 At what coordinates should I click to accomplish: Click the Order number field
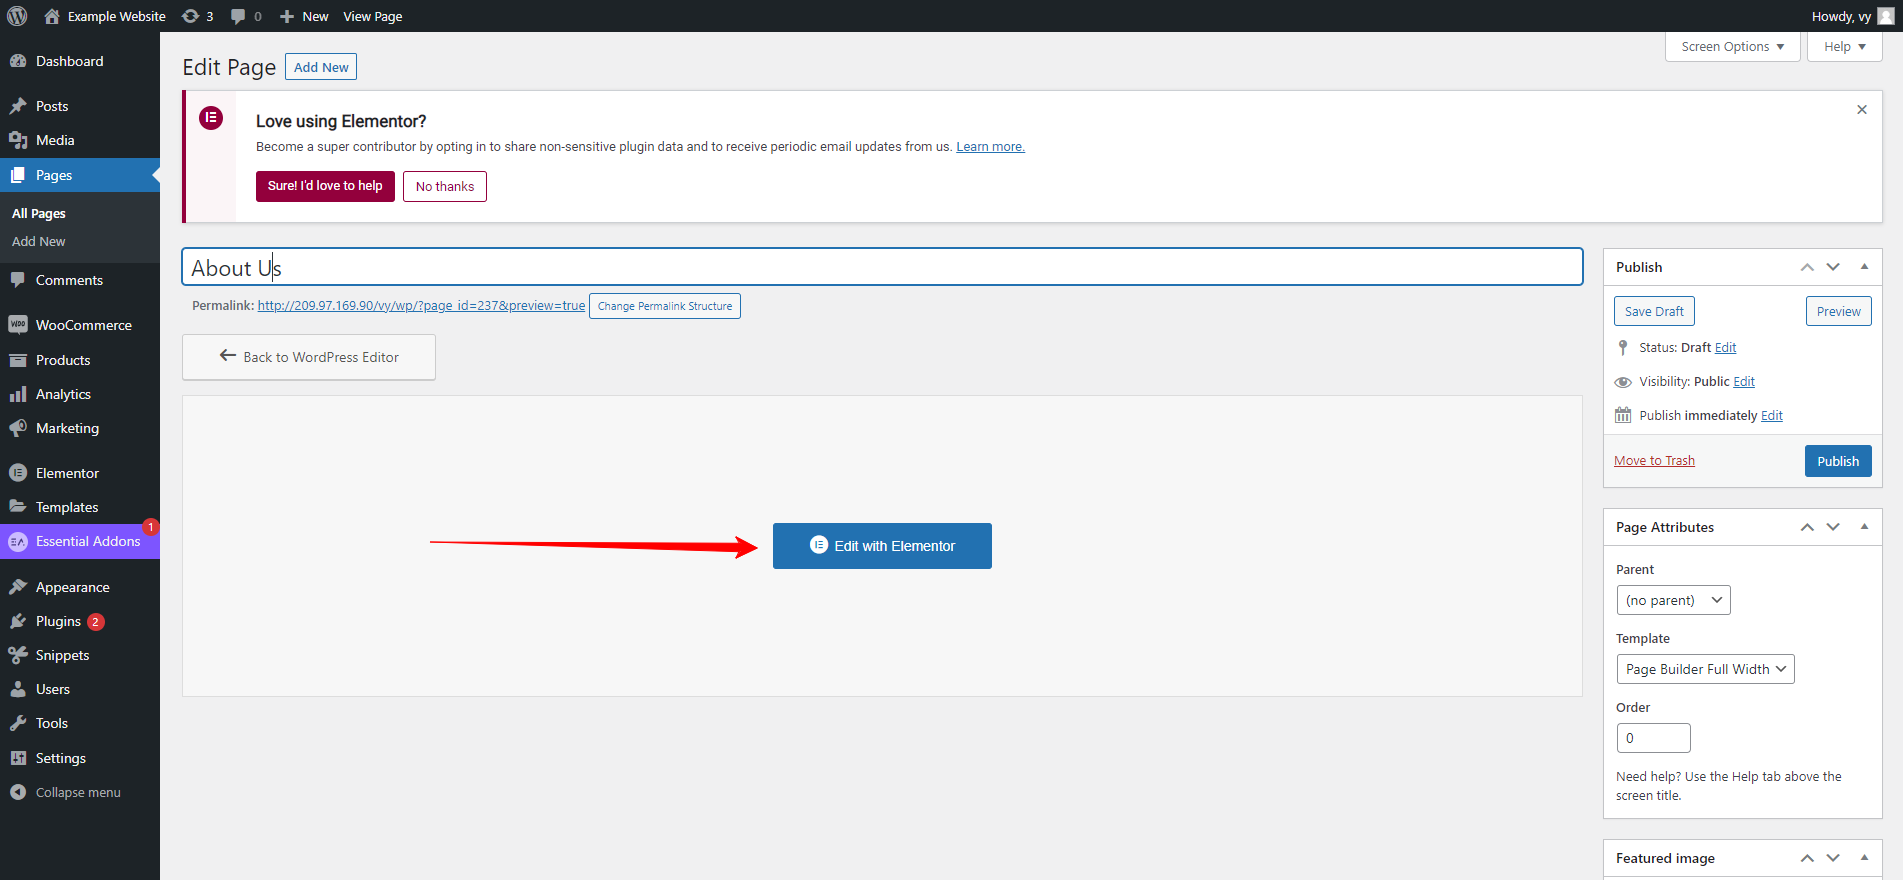click(1653, 738)
